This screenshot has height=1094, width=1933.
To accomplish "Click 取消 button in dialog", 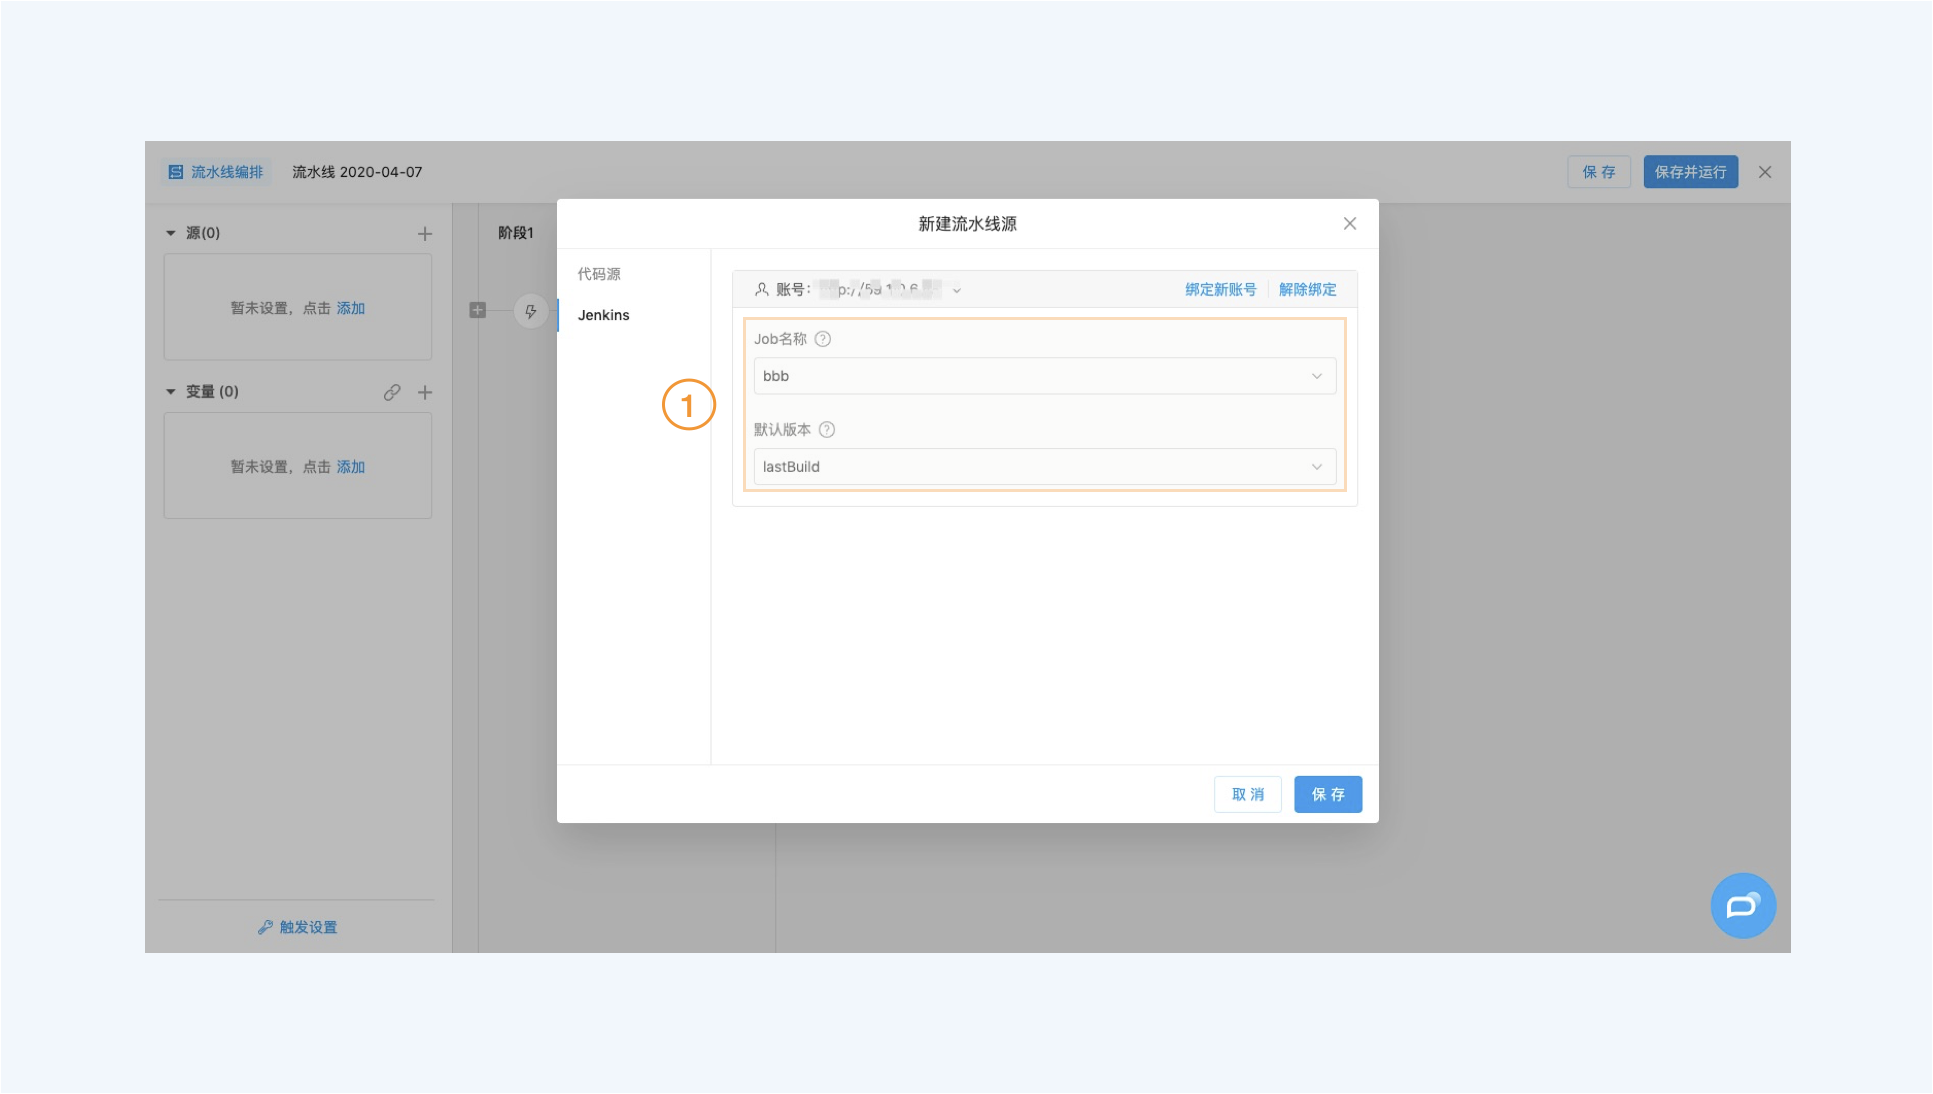I will point(1248,794).
